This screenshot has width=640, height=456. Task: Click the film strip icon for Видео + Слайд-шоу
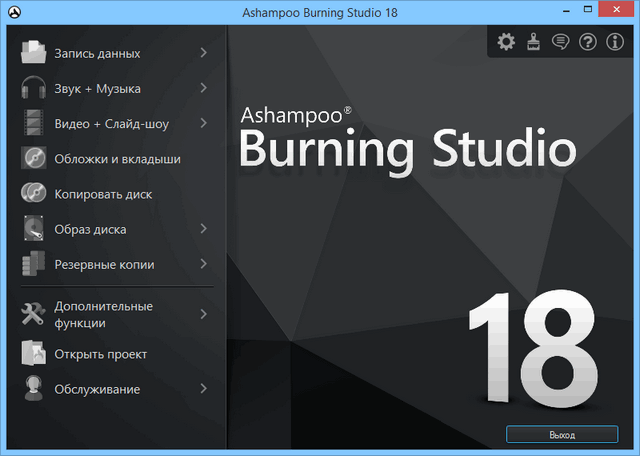pos(35,124)
